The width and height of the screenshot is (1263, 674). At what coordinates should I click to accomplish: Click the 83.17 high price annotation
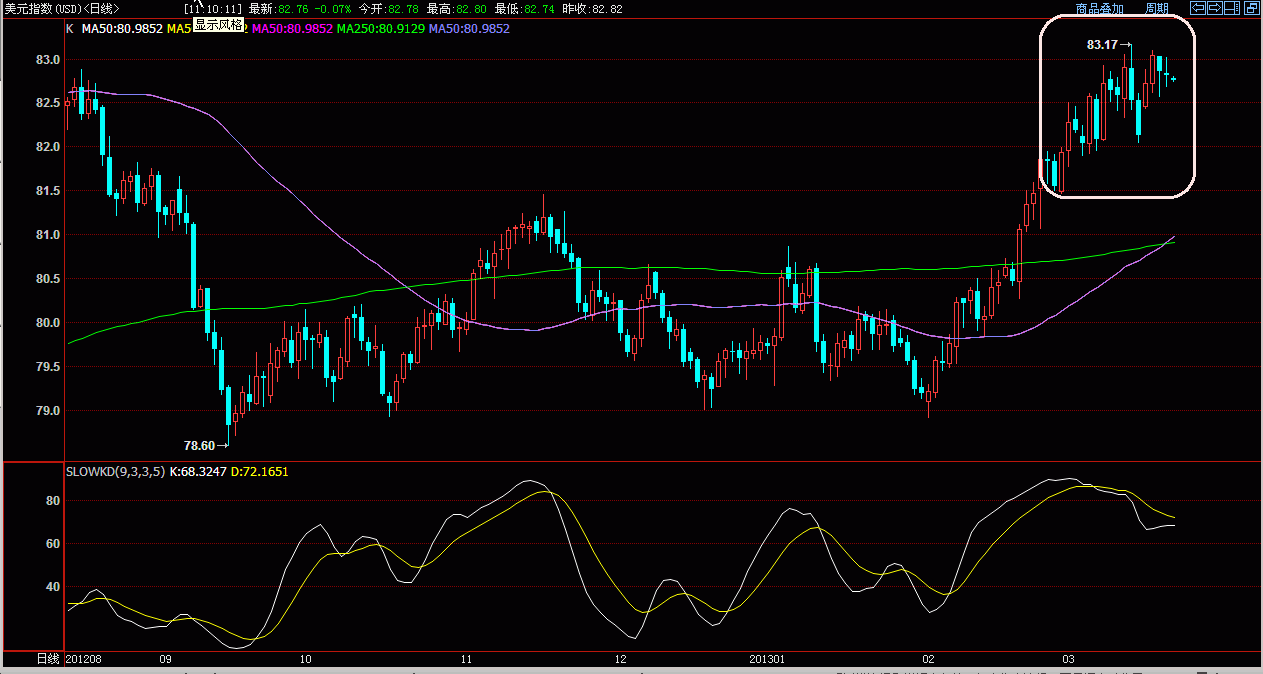(x=1102, y=45)
